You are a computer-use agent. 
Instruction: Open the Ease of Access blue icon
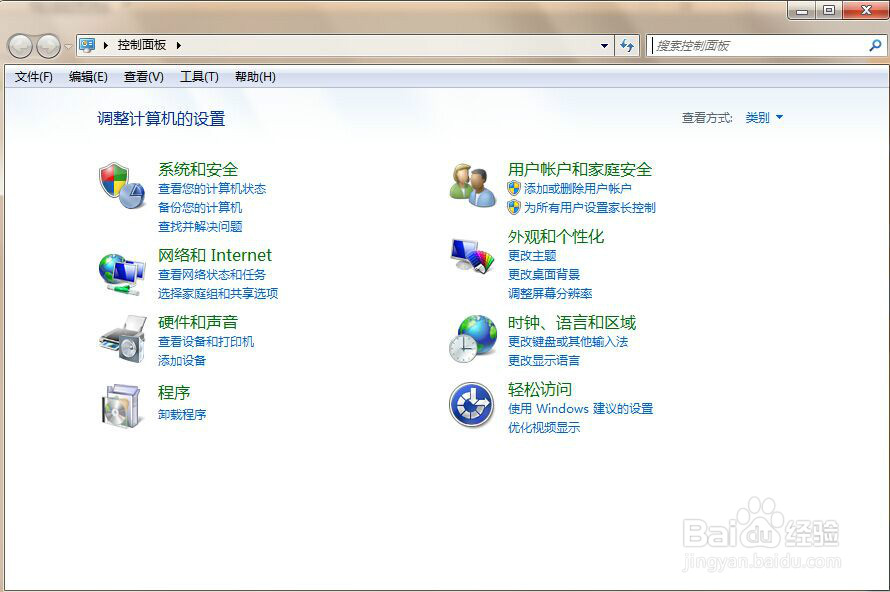point(472,405)
